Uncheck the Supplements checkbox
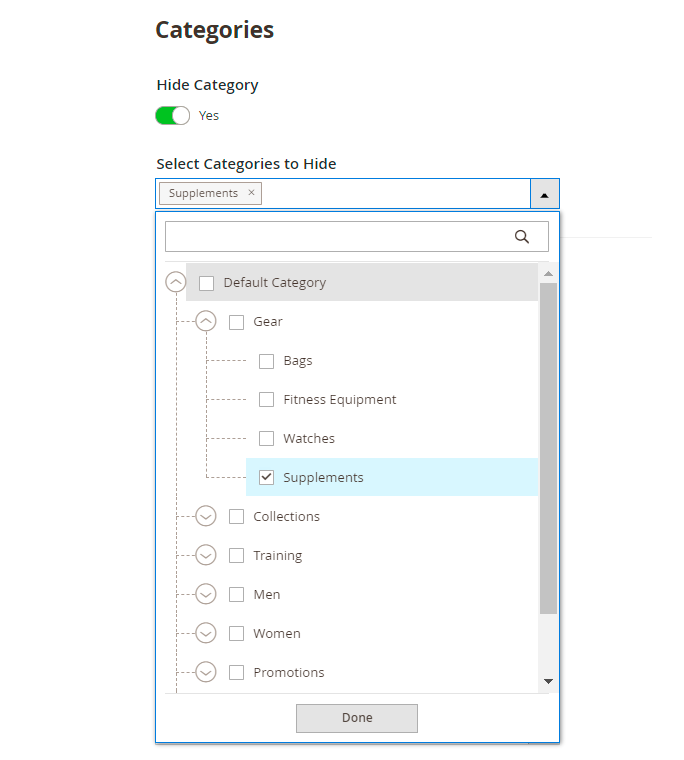Viewport: 684px width, 760px height. point(267,478)
